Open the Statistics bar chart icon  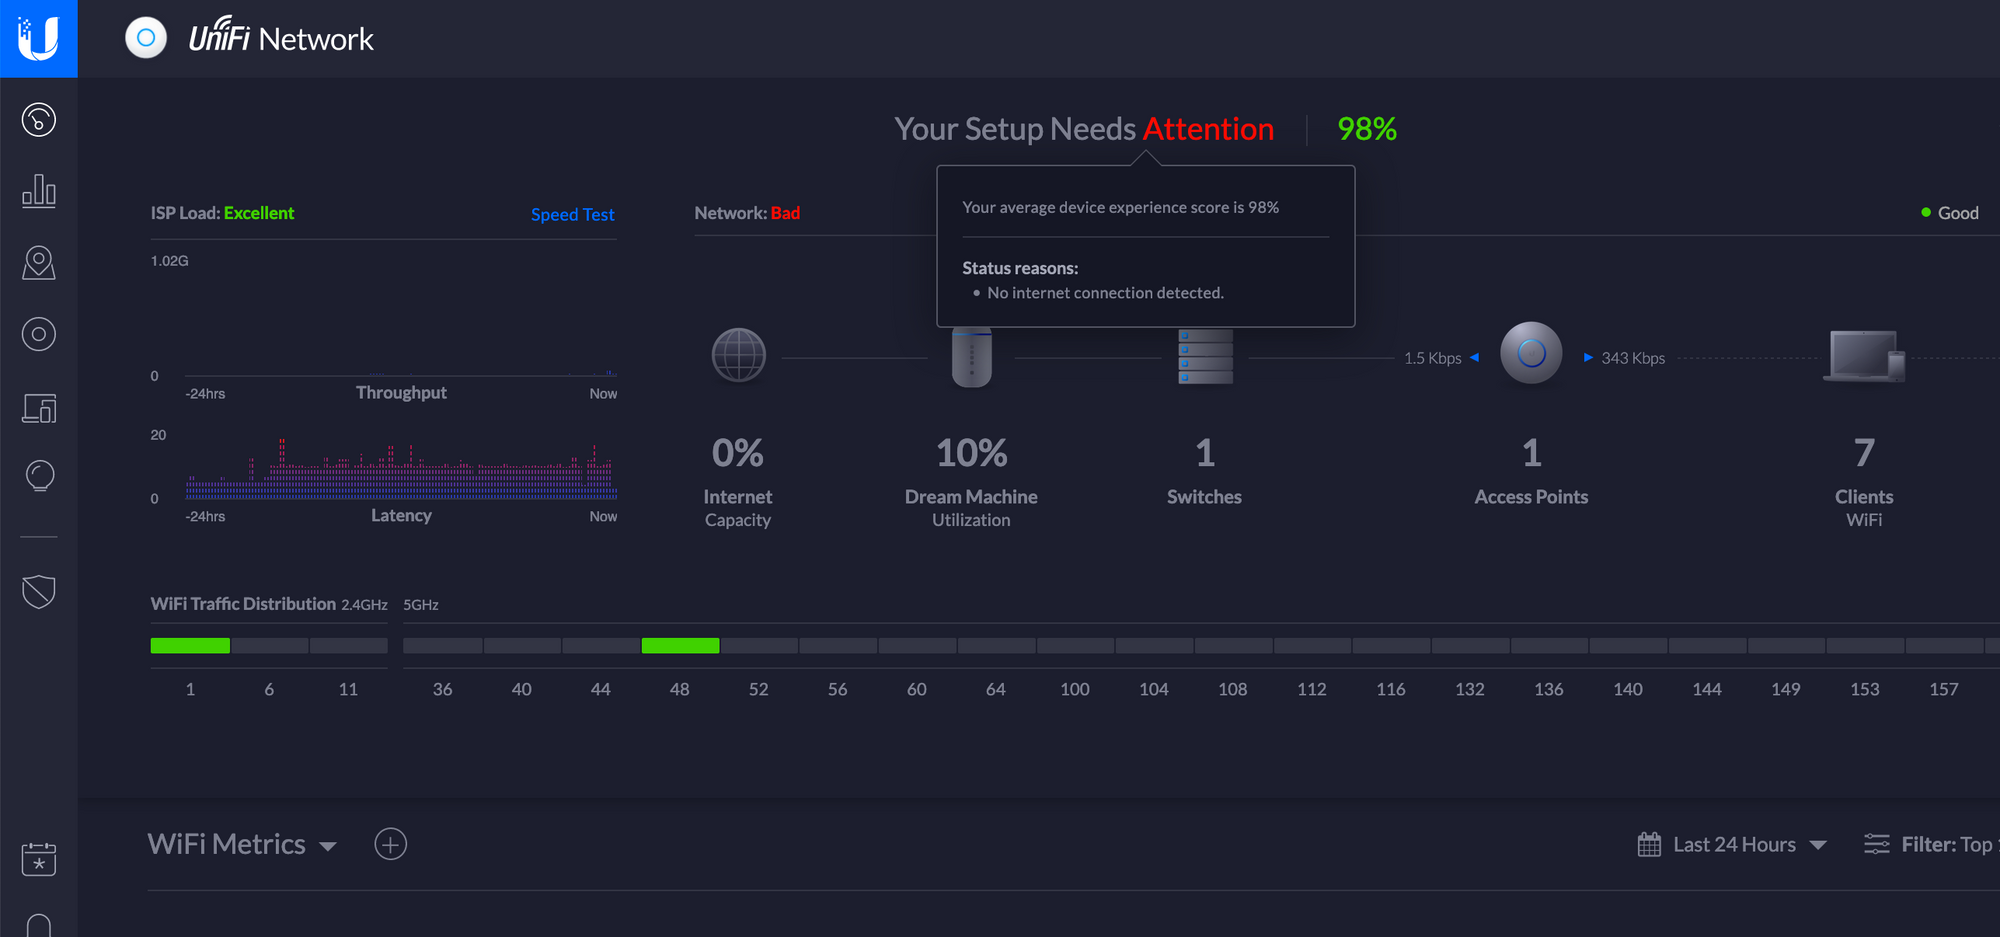point(39,191)
